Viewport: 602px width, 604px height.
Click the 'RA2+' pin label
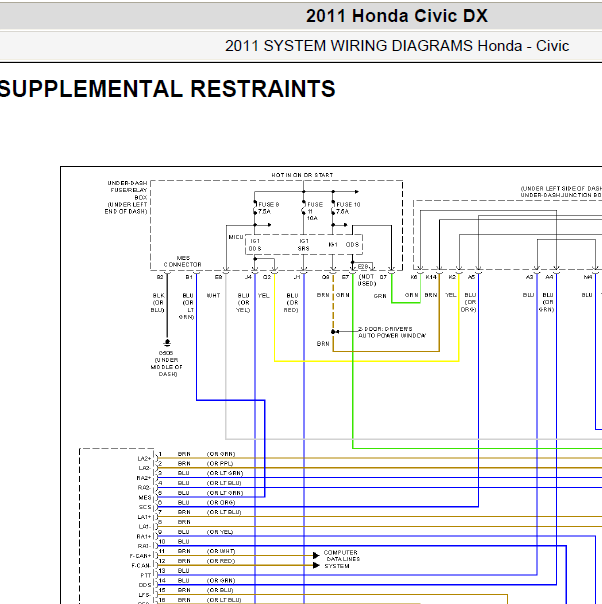144,478
